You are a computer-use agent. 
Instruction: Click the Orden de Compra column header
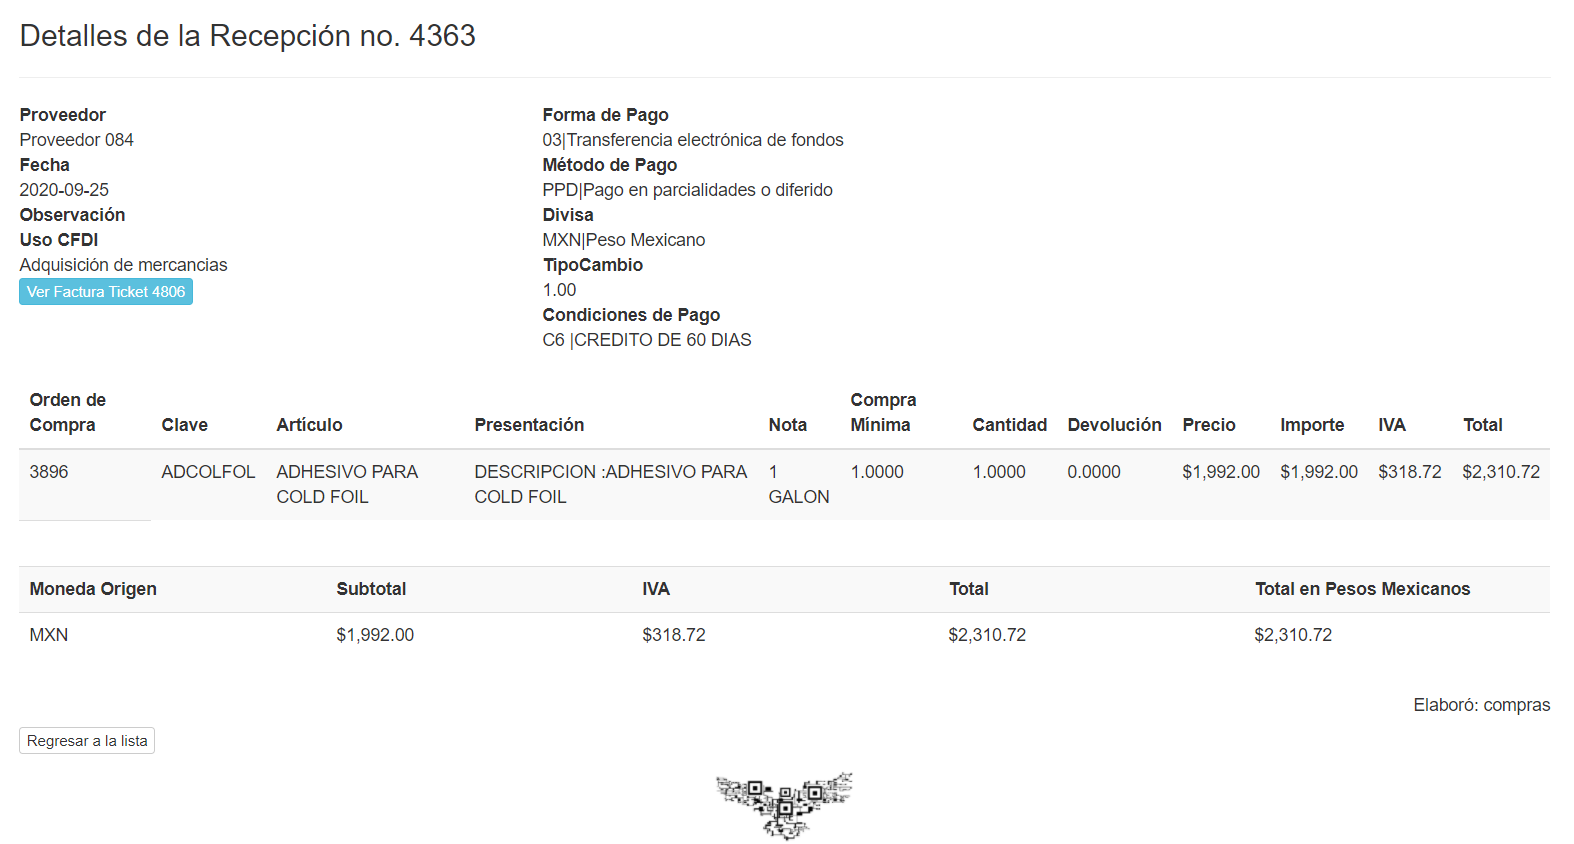tap(68, 412)
